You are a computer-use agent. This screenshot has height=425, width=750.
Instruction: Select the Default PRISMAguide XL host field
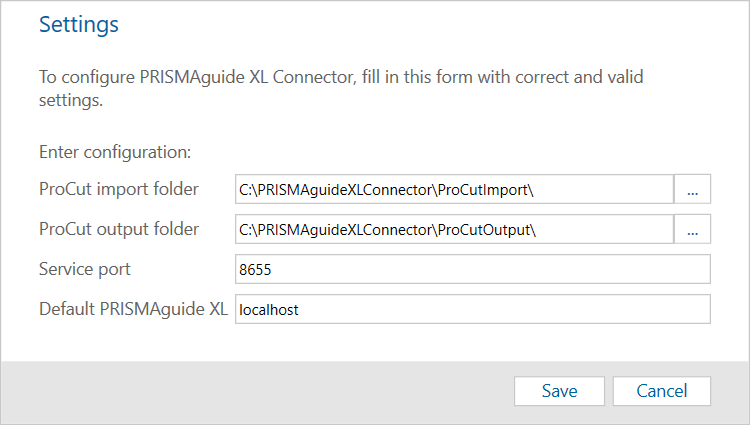point(472,310)
